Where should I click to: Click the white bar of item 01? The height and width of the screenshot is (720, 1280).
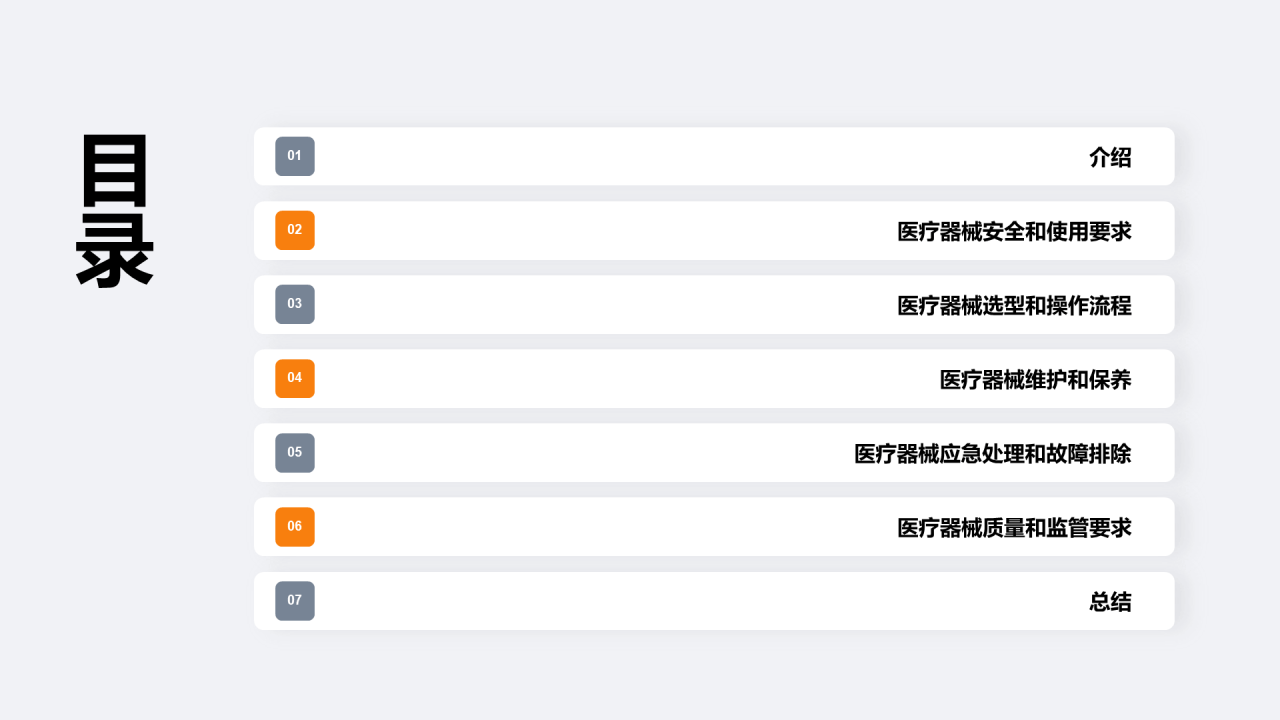click(714, 156)
